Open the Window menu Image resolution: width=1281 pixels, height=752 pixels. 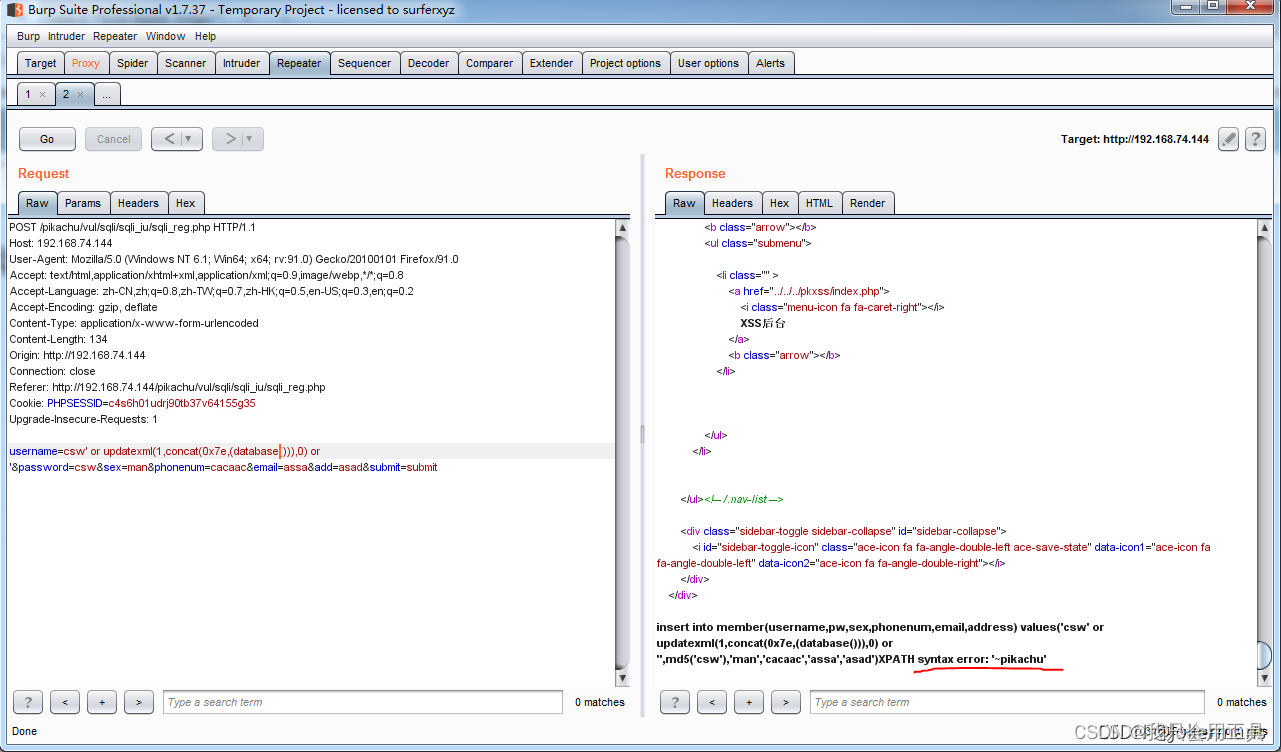165,36
